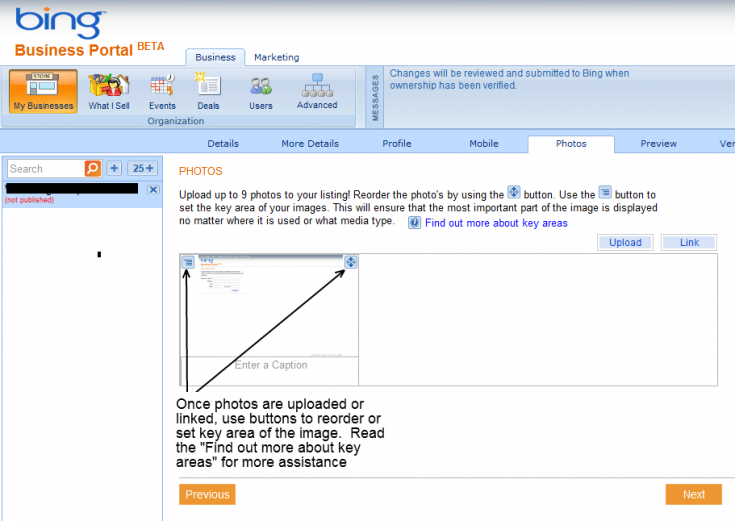
Task: Click the set key area button on photo
Action: click(188, 262)
